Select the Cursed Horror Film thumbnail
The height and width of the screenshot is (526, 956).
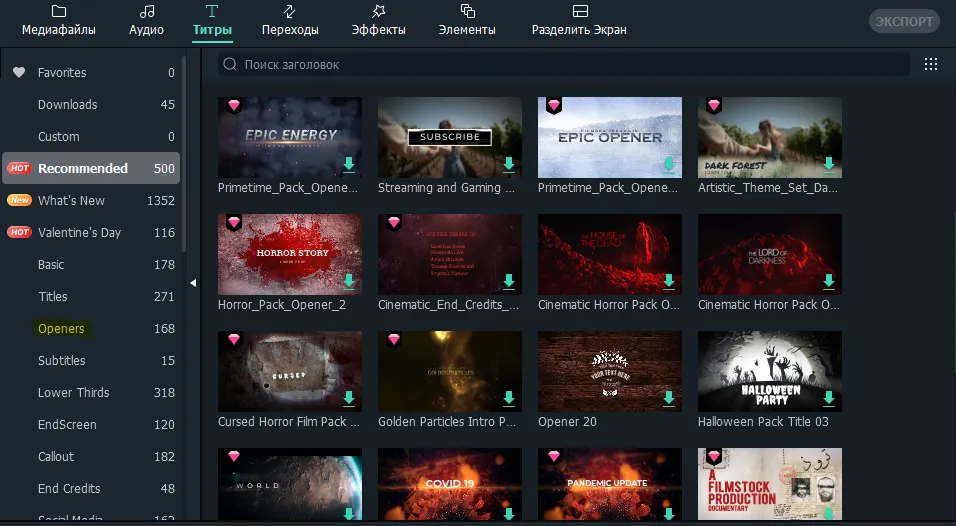pos(290,371)
